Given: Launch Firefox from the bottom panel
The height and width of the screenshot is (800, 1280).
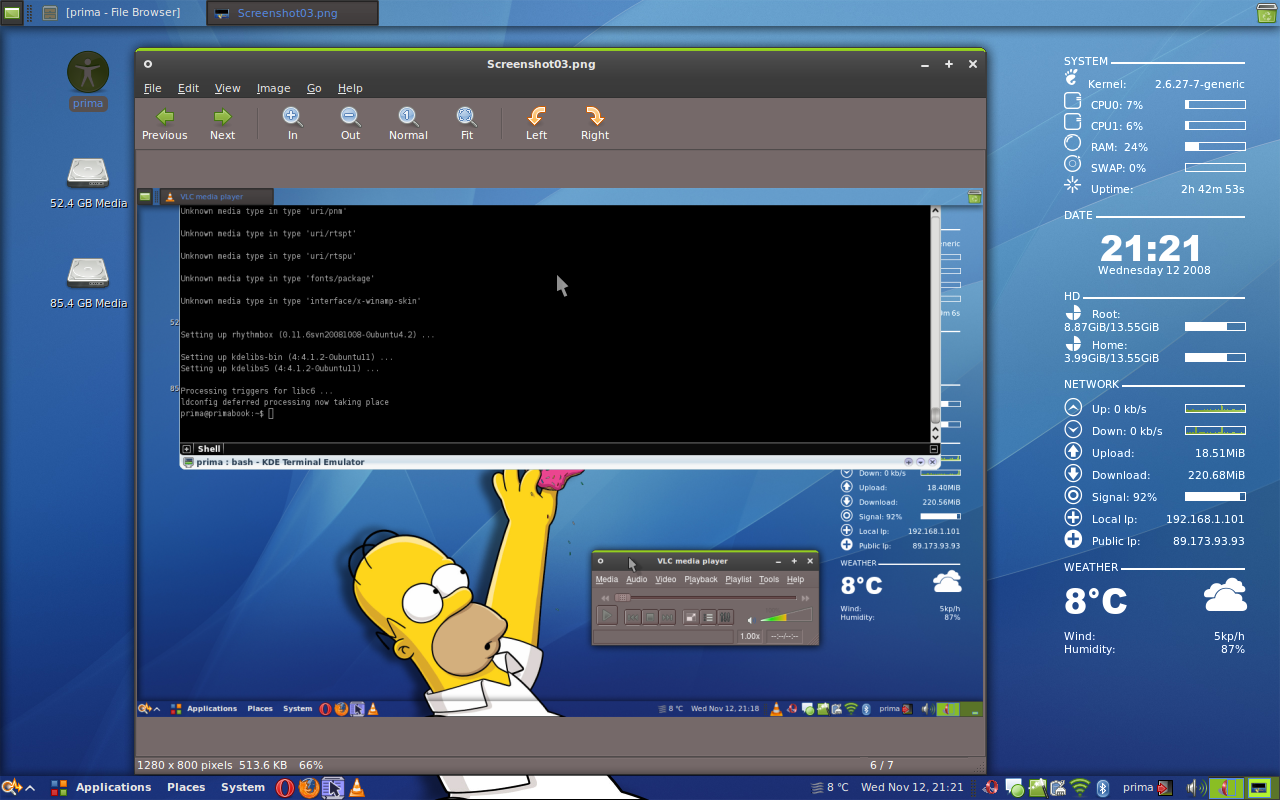Looking at the screenshot, I should (x=309, y=788).
